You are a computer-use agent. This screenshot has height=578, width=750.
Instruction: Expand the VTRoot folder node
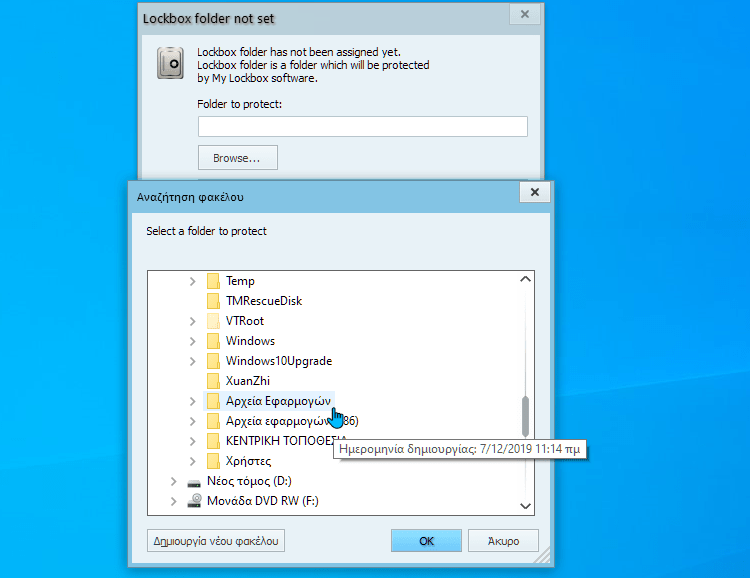click(192, 321)
